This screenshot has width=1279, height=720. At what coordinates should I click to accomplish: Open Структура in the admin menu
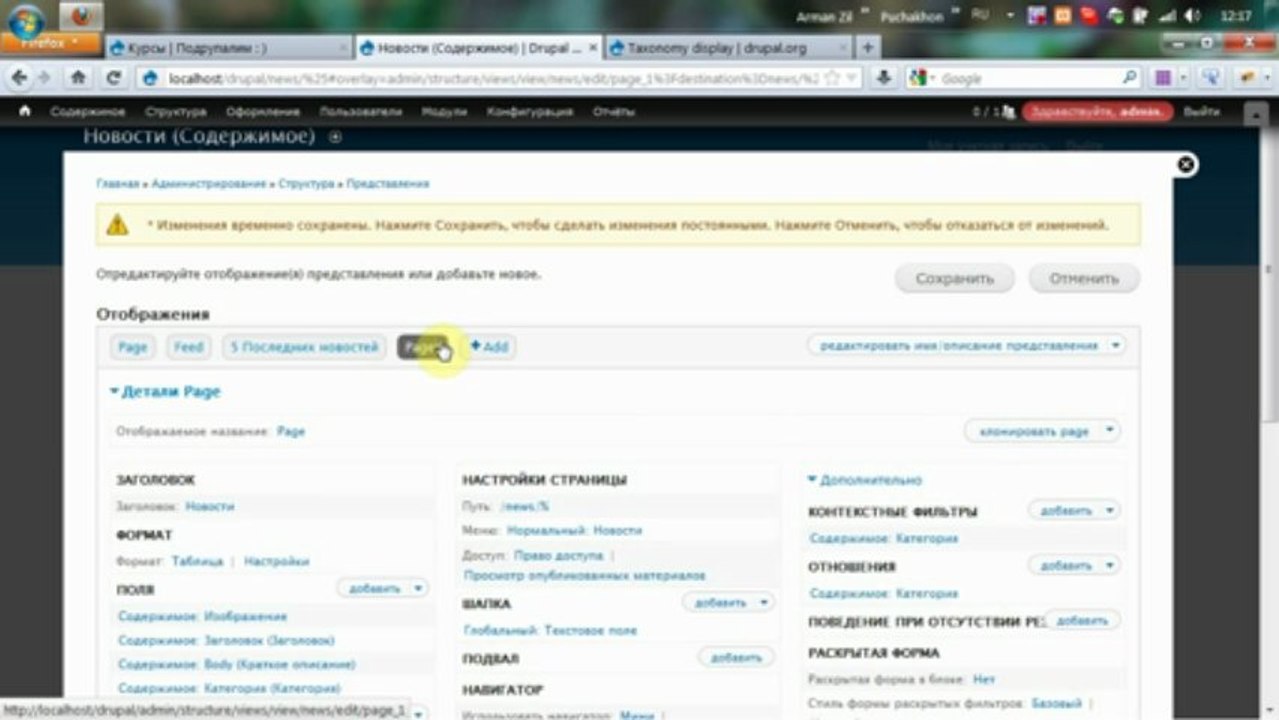pyautogui.click(x=175, y=112)
